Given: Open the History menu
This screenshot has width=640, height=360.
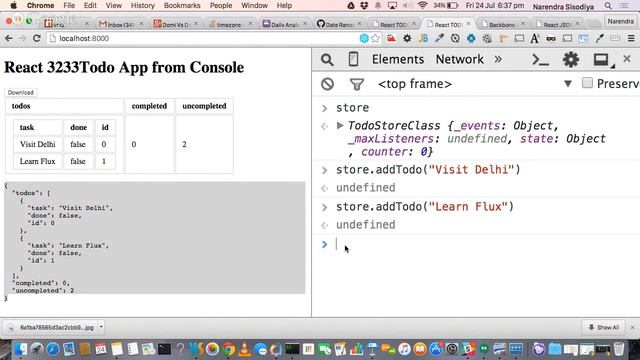Looking at the screenshot, I should coord(142,5).
